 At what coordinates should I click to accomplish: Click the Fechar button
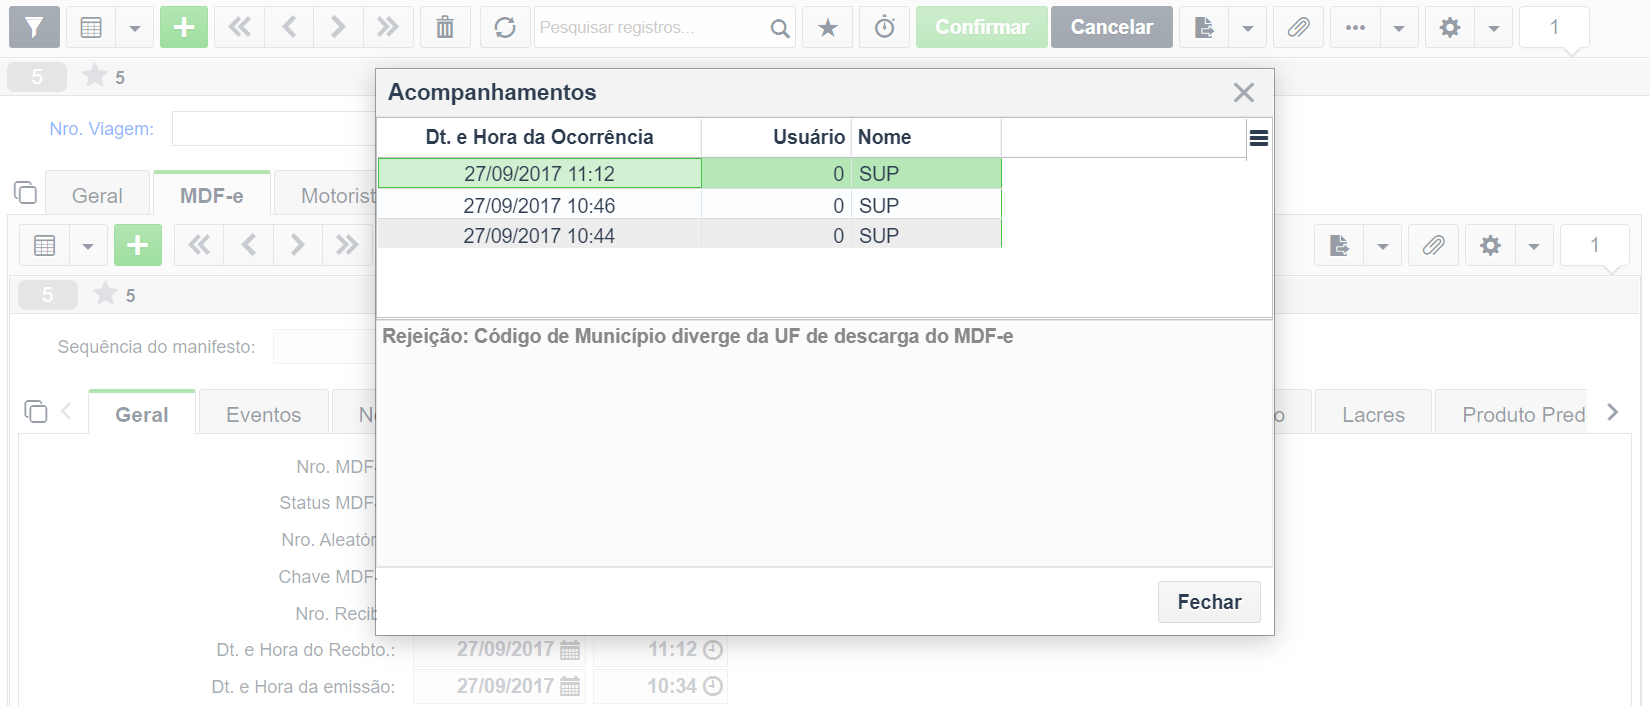point(1209,602)
